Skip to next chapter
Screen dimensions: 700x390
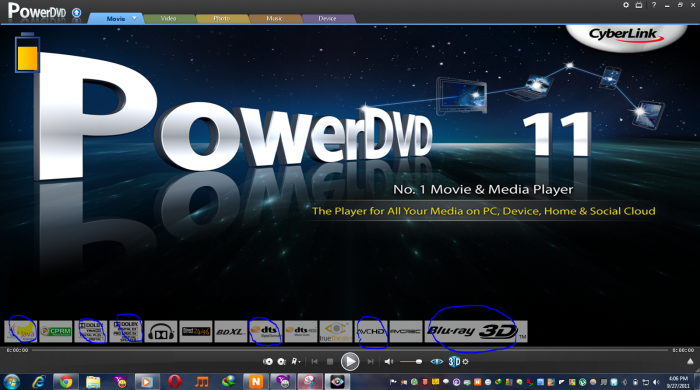(x=370, y=361)
